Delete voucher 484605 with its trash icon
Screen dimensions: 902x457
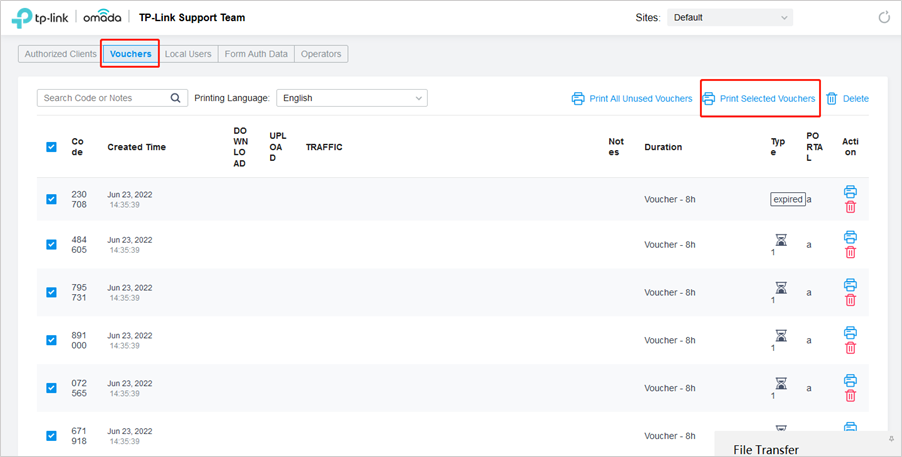[x=850, y=252]
